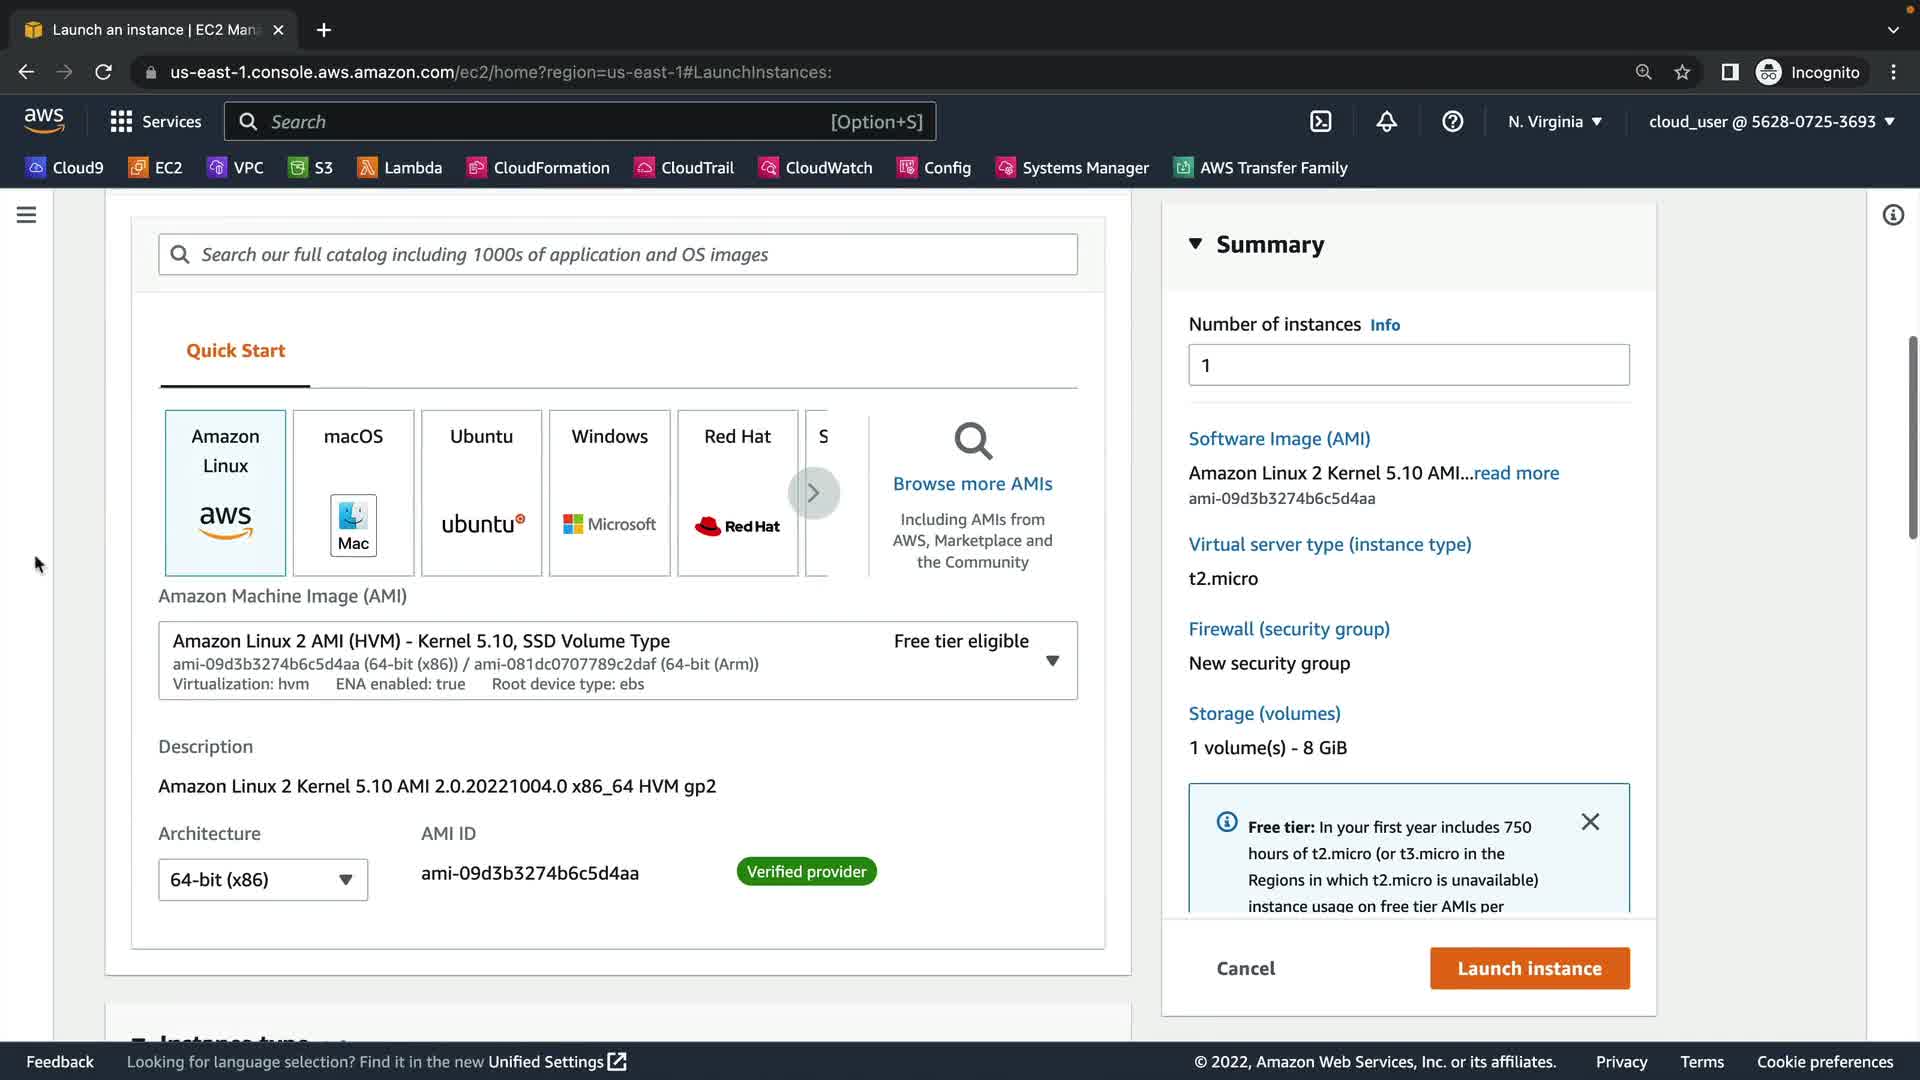
Task: Click the Browse more AMIs link
Action: 972,484
